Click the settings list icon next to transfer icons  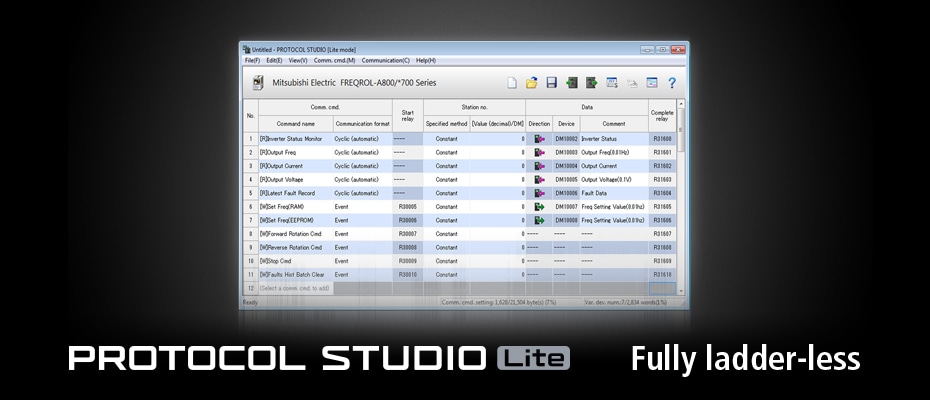point(612,83)
